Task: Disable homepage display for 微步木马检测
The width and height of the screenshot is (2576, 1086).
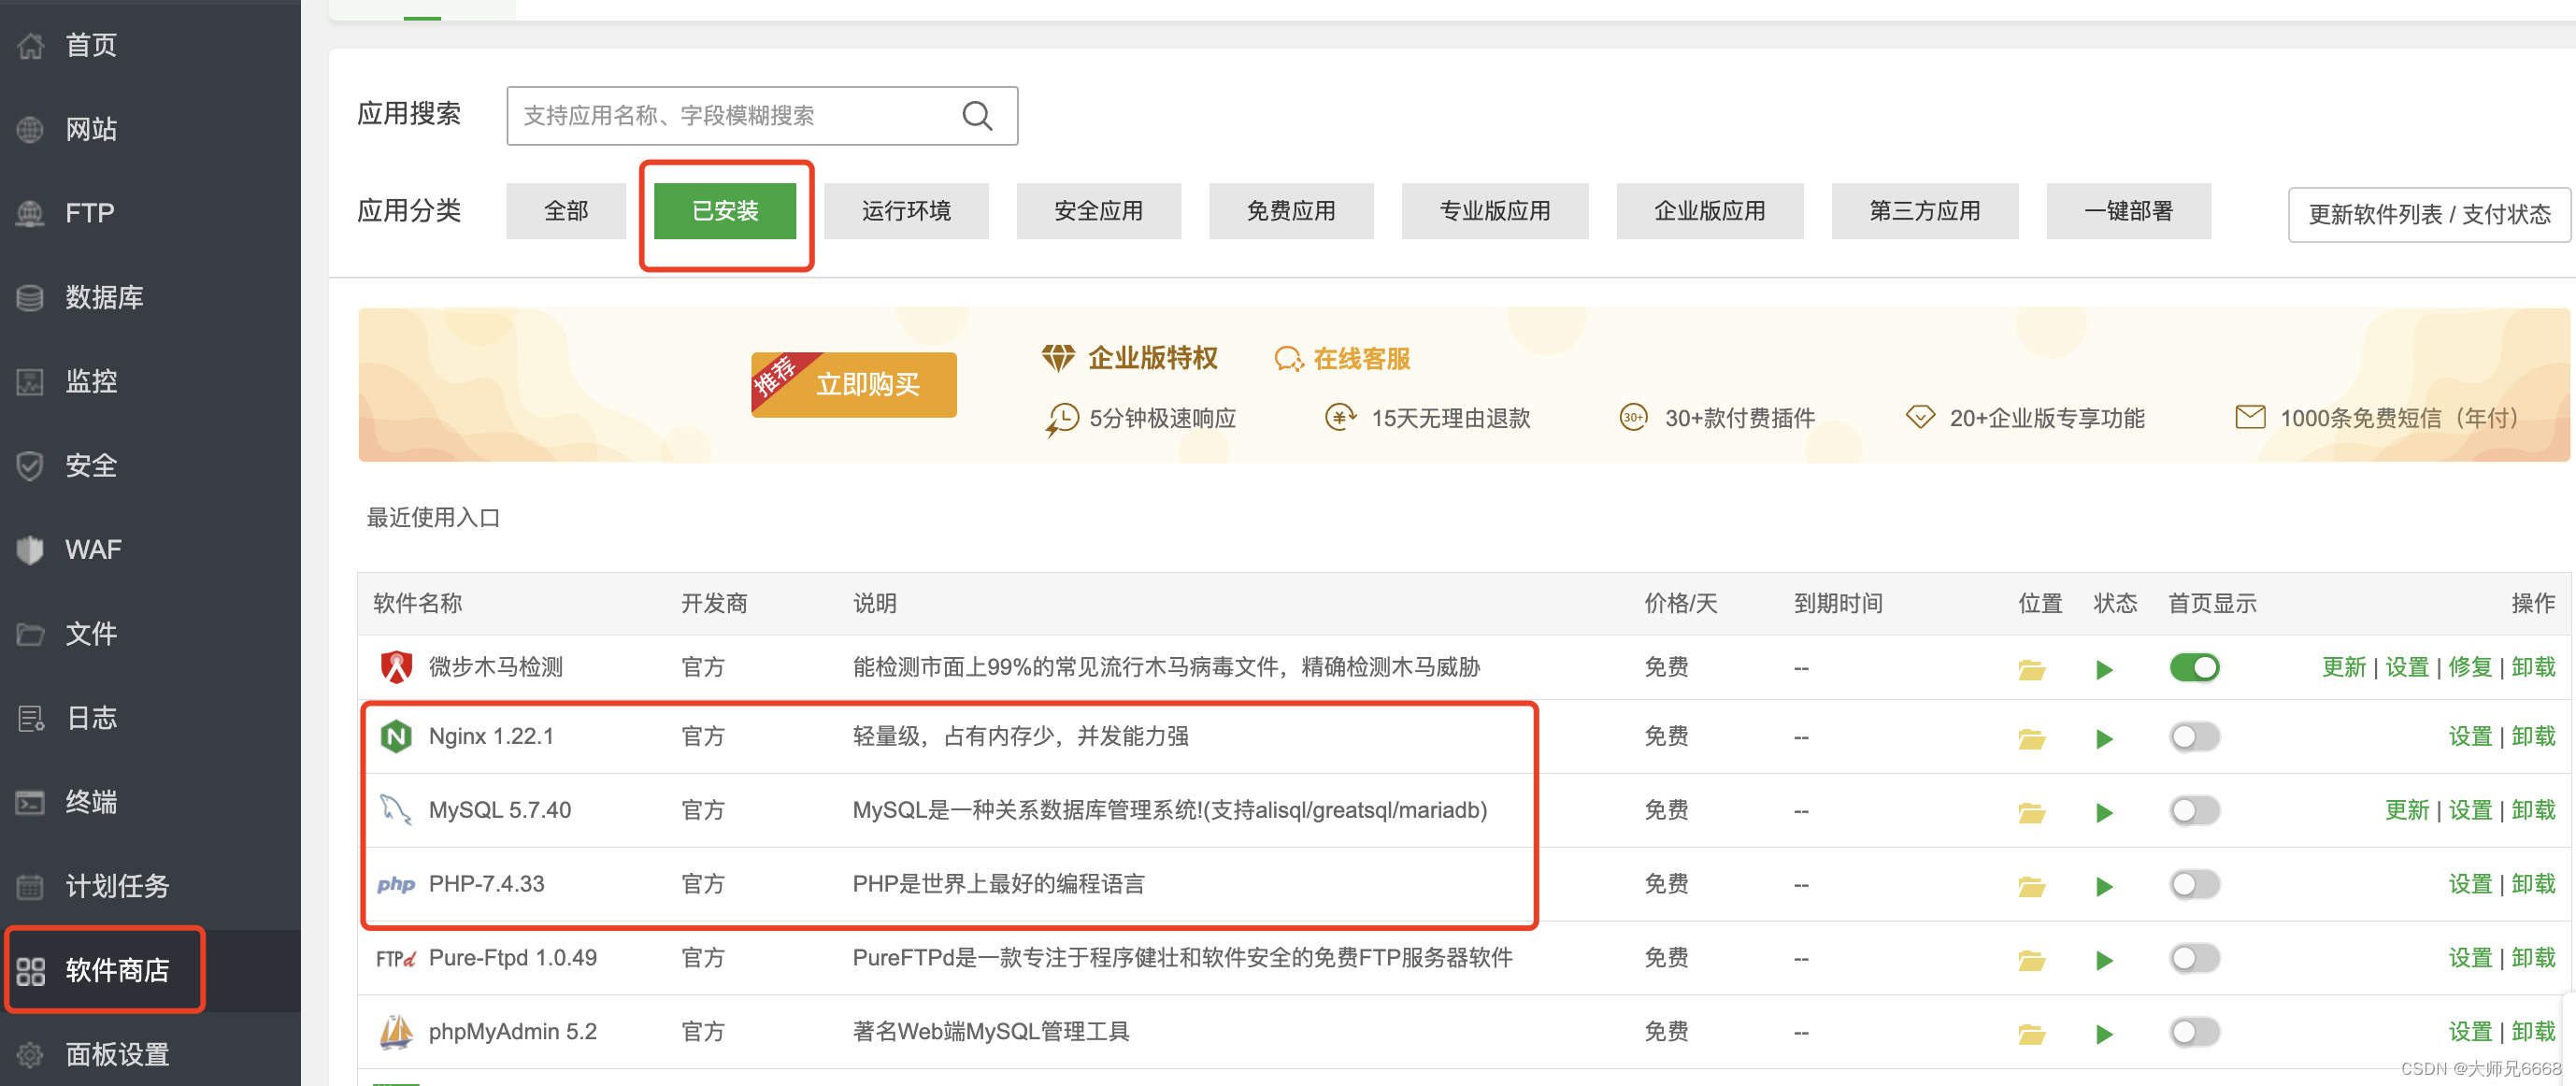Action: click(x=2194, y=667)
